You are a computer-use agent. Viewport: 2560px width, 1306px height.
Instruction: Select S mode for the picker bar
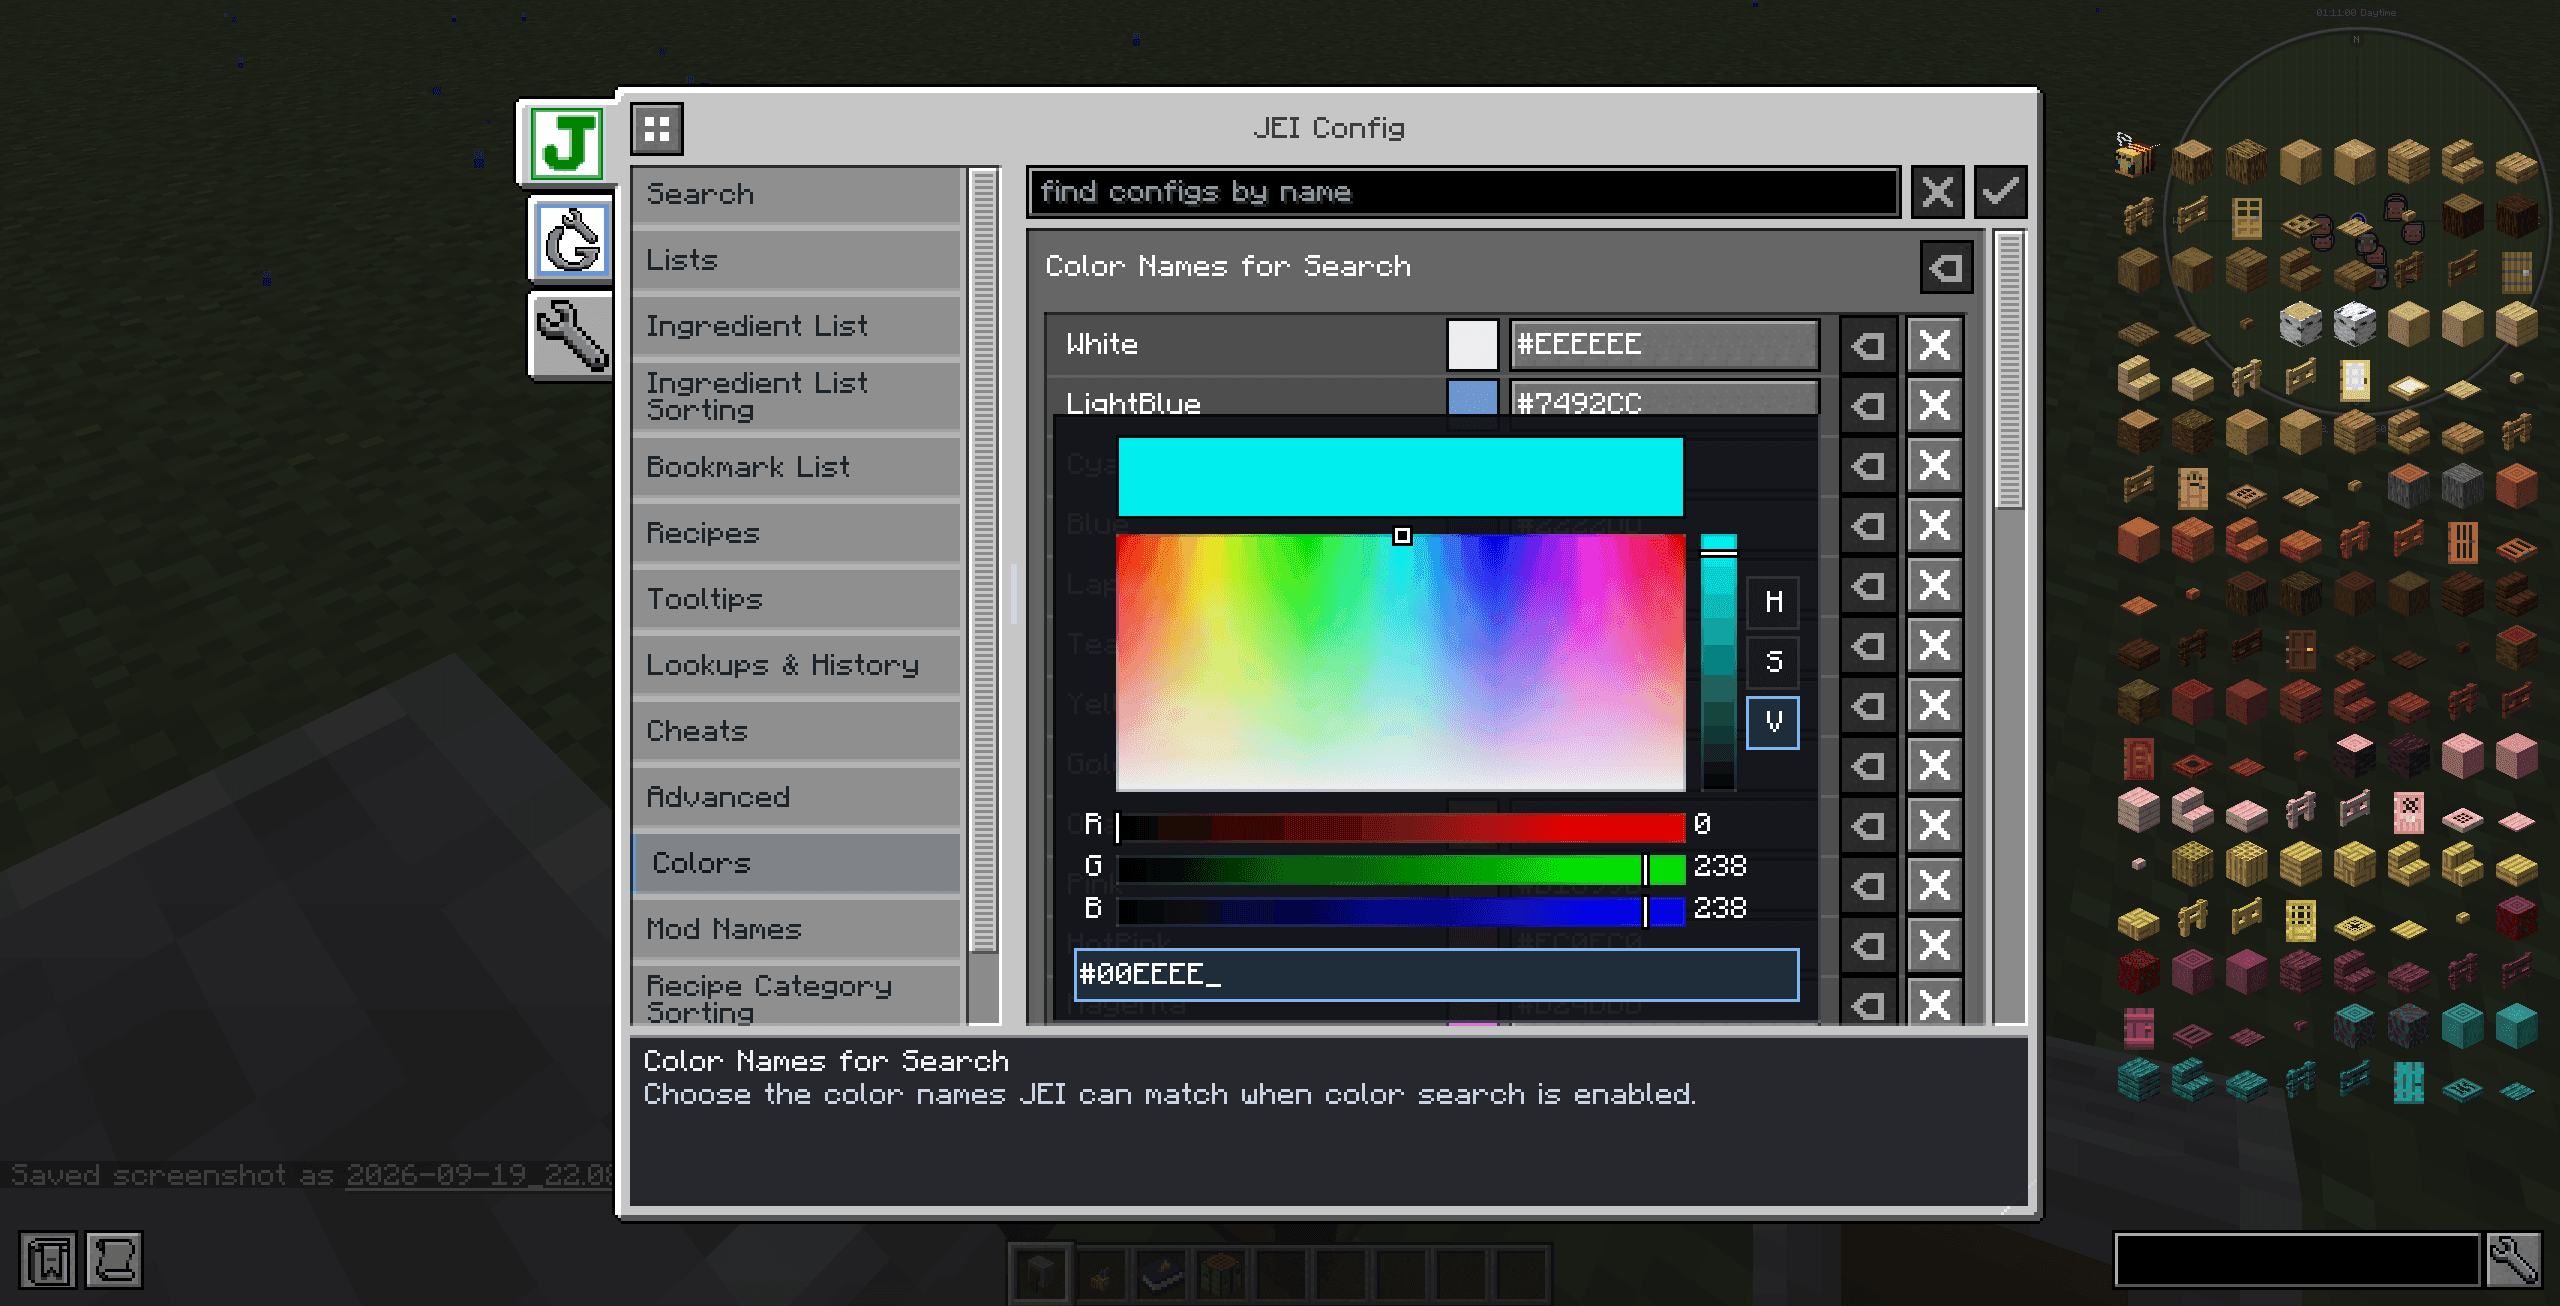(1773, 662)
